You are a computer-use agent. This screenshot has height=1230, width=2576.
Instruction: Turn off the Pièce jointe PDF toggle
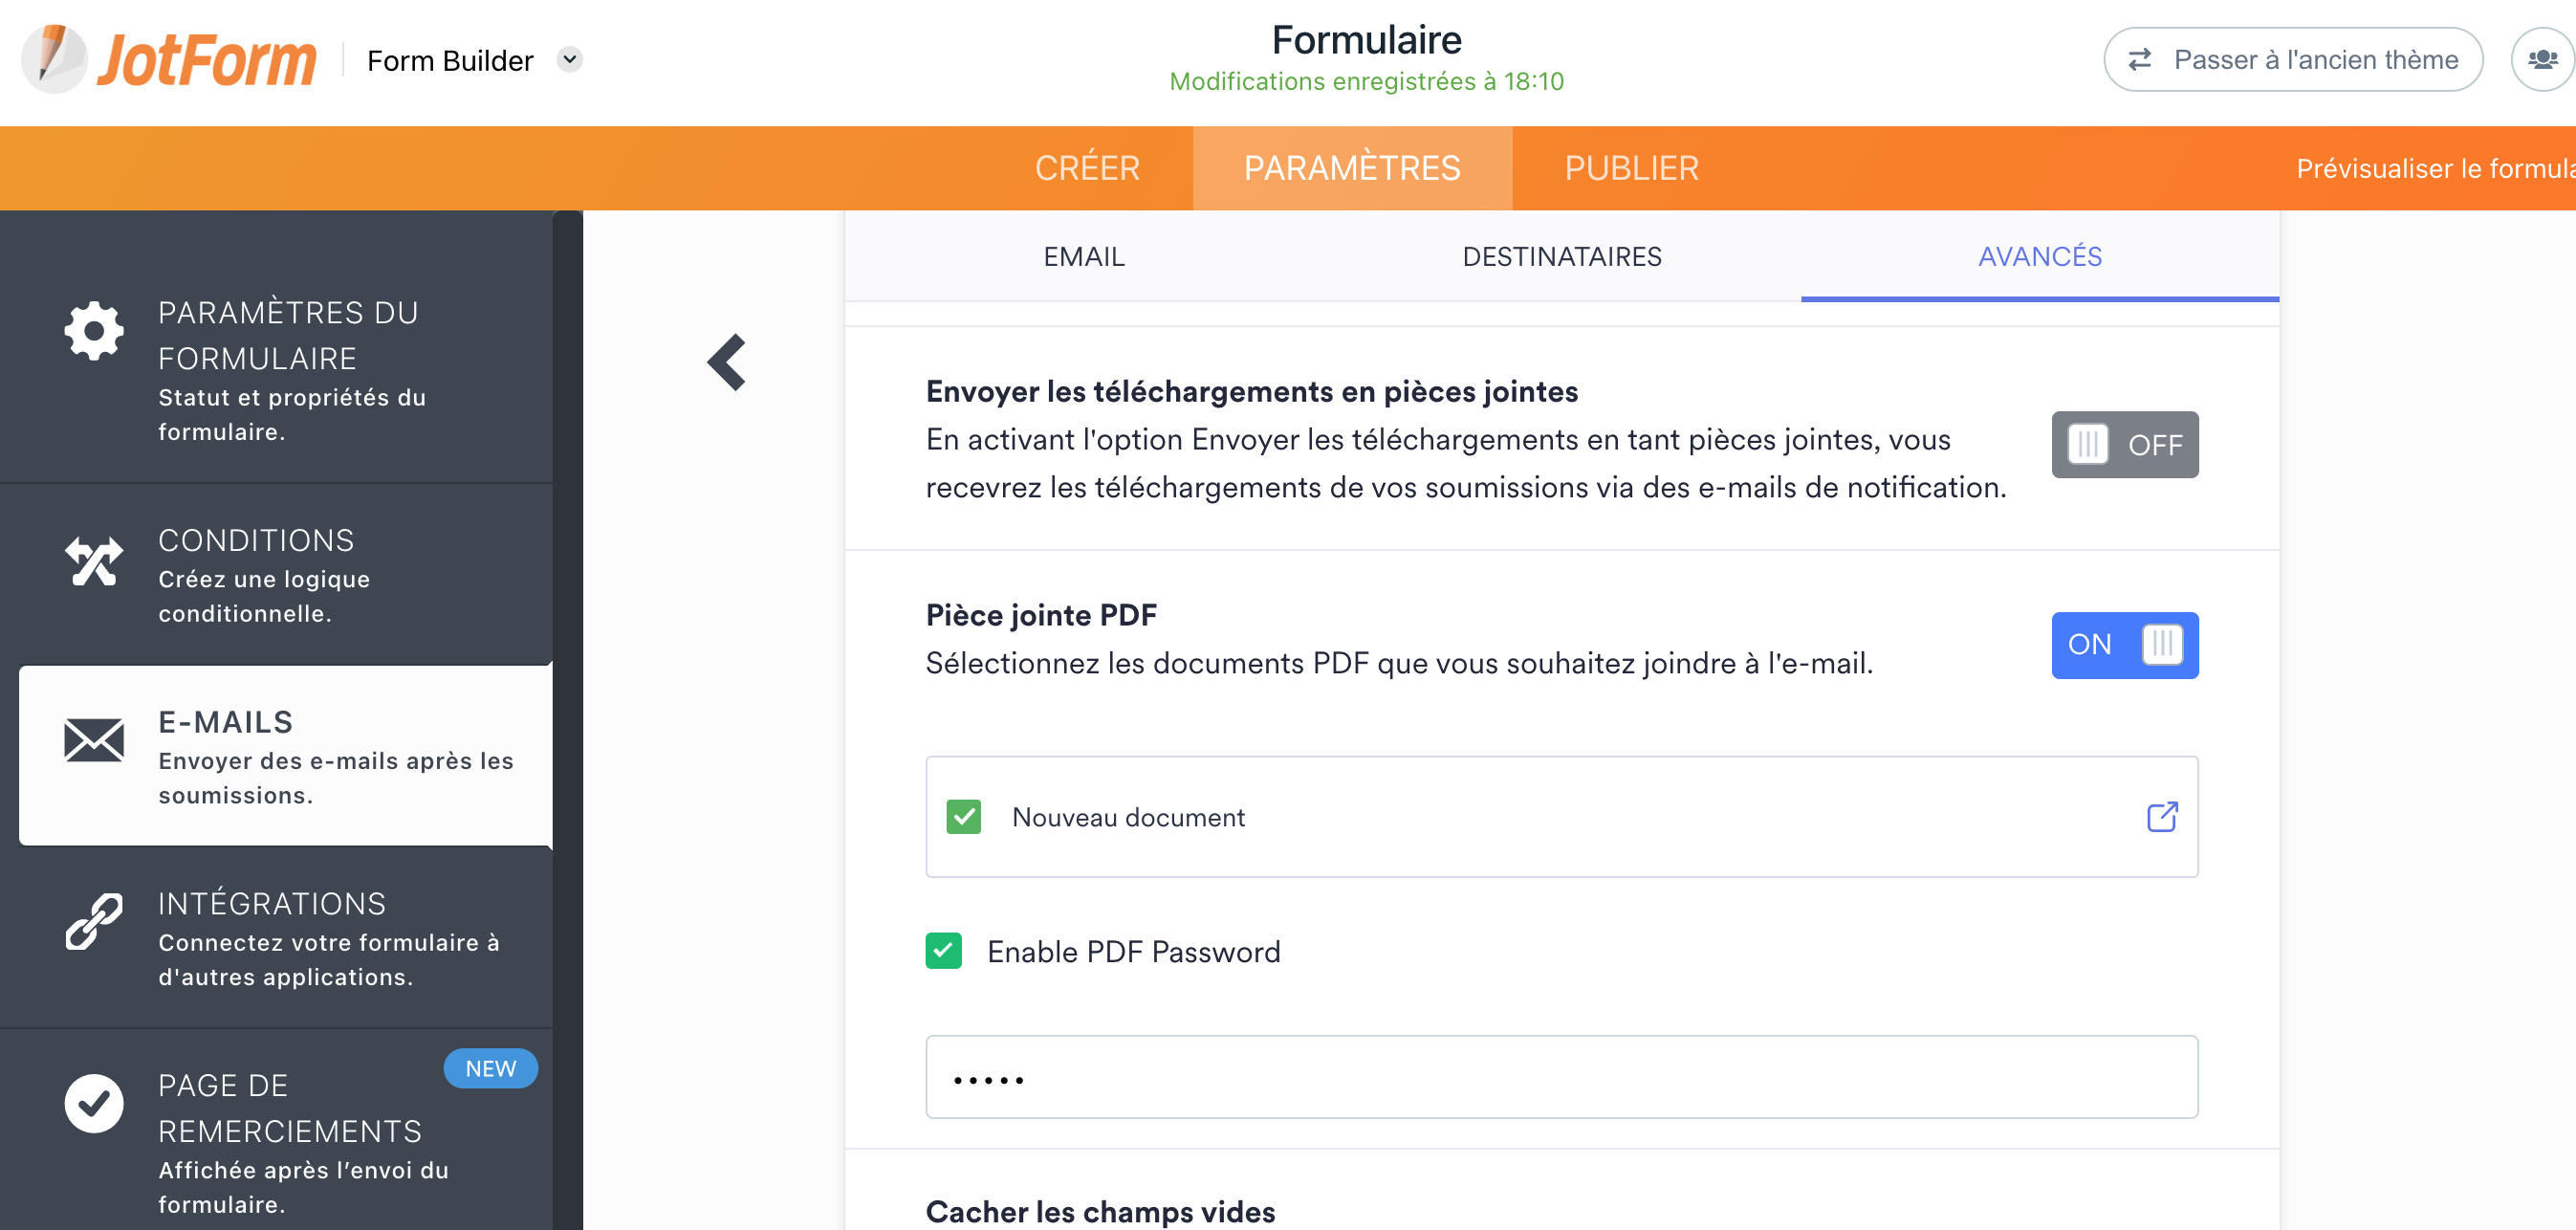2124,645
